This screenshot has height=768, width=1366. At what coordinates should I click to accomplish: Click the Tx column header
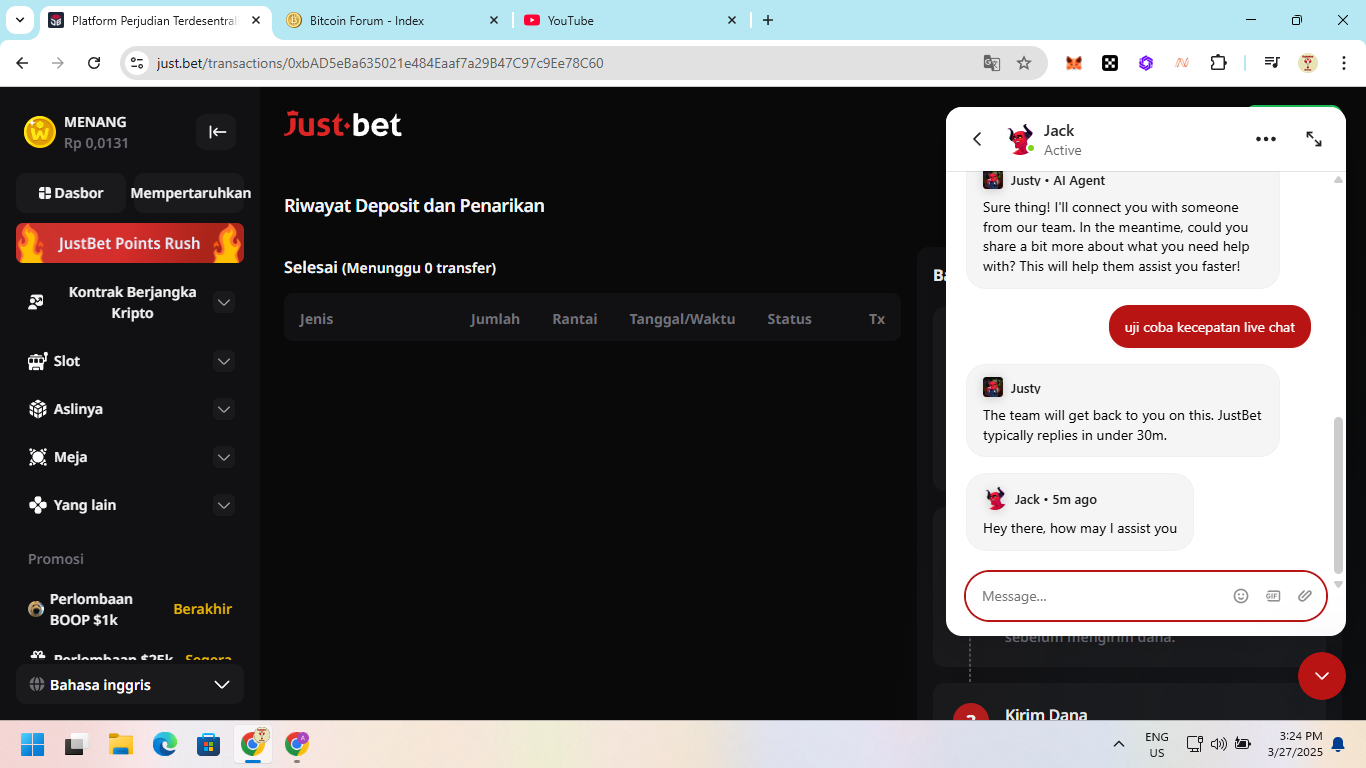[877, 319]
